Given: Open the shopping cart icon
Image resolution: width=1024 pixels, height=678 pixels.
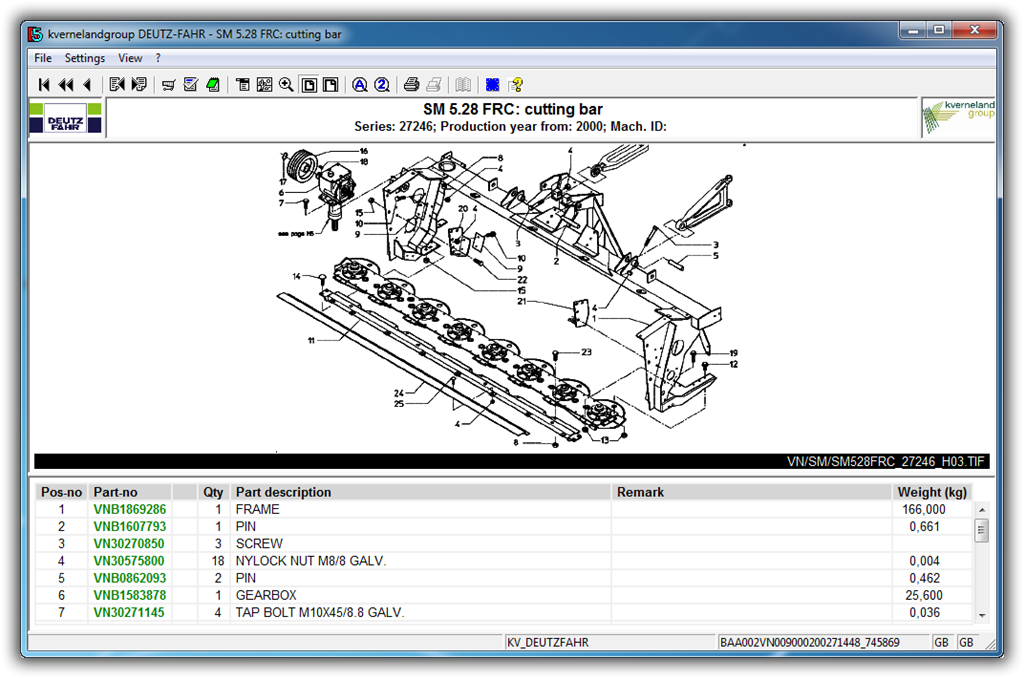Looking at the screenshot, I should (168, 84).
